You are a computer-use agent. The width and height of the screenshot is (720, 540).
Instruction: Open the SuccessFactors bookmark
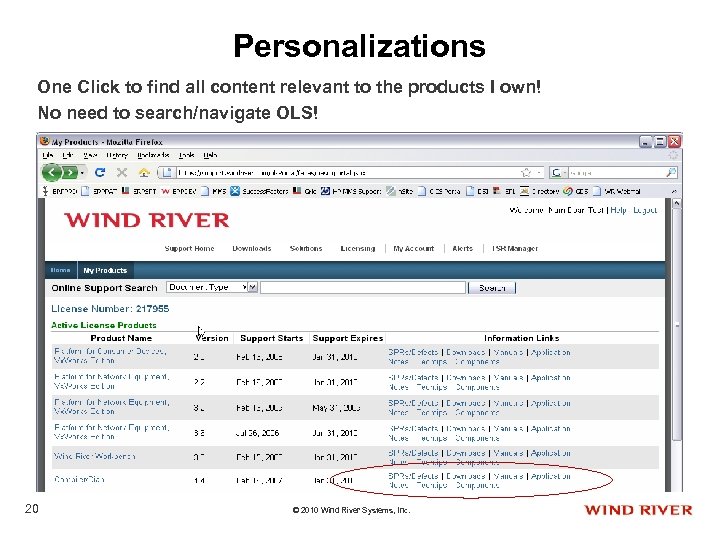(259, 191)
